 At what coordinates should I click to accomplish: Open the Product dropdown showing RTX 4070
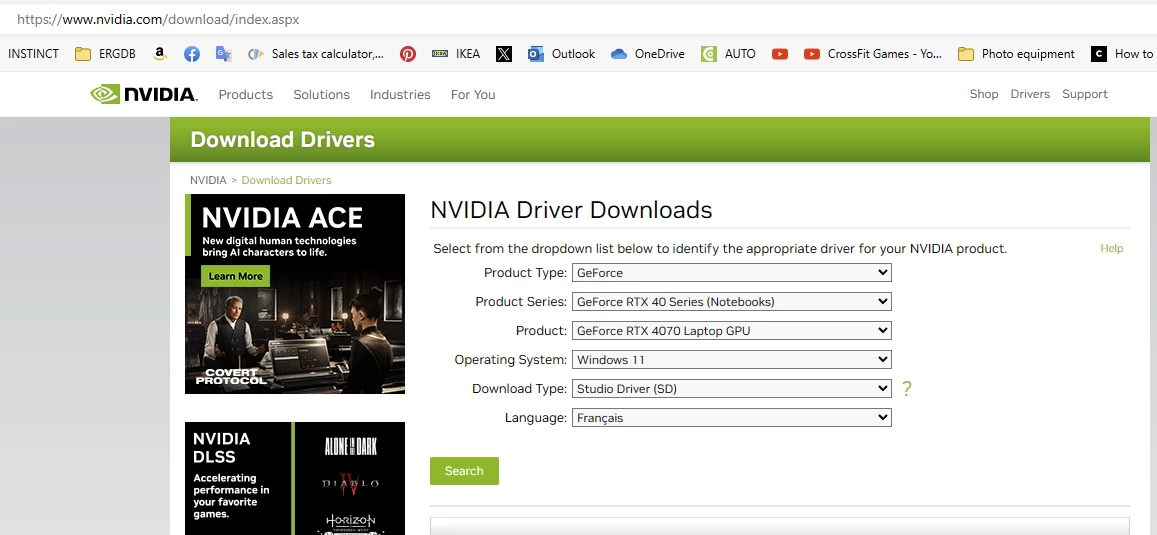732,331
